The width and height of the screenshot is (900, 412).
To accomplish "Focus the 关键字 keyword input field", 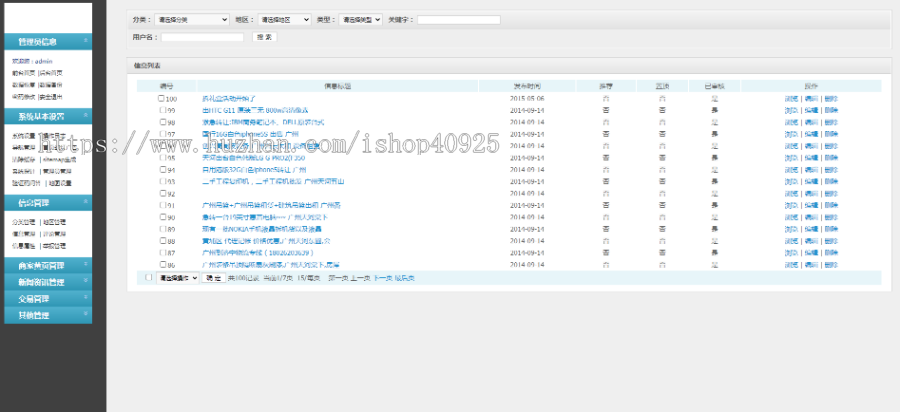I will point(459,20).
